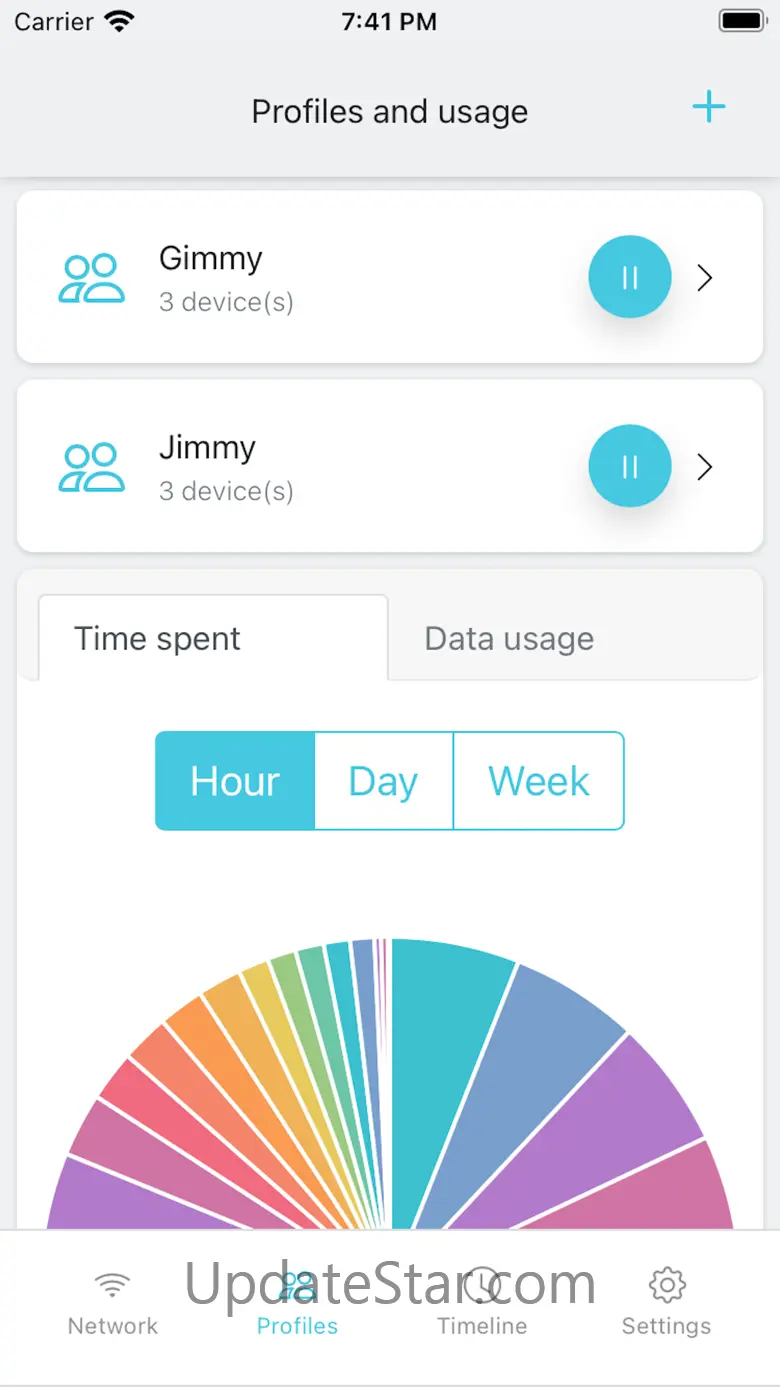Open the Settings gear icon
The image size is (780, 1387).
666,1284
